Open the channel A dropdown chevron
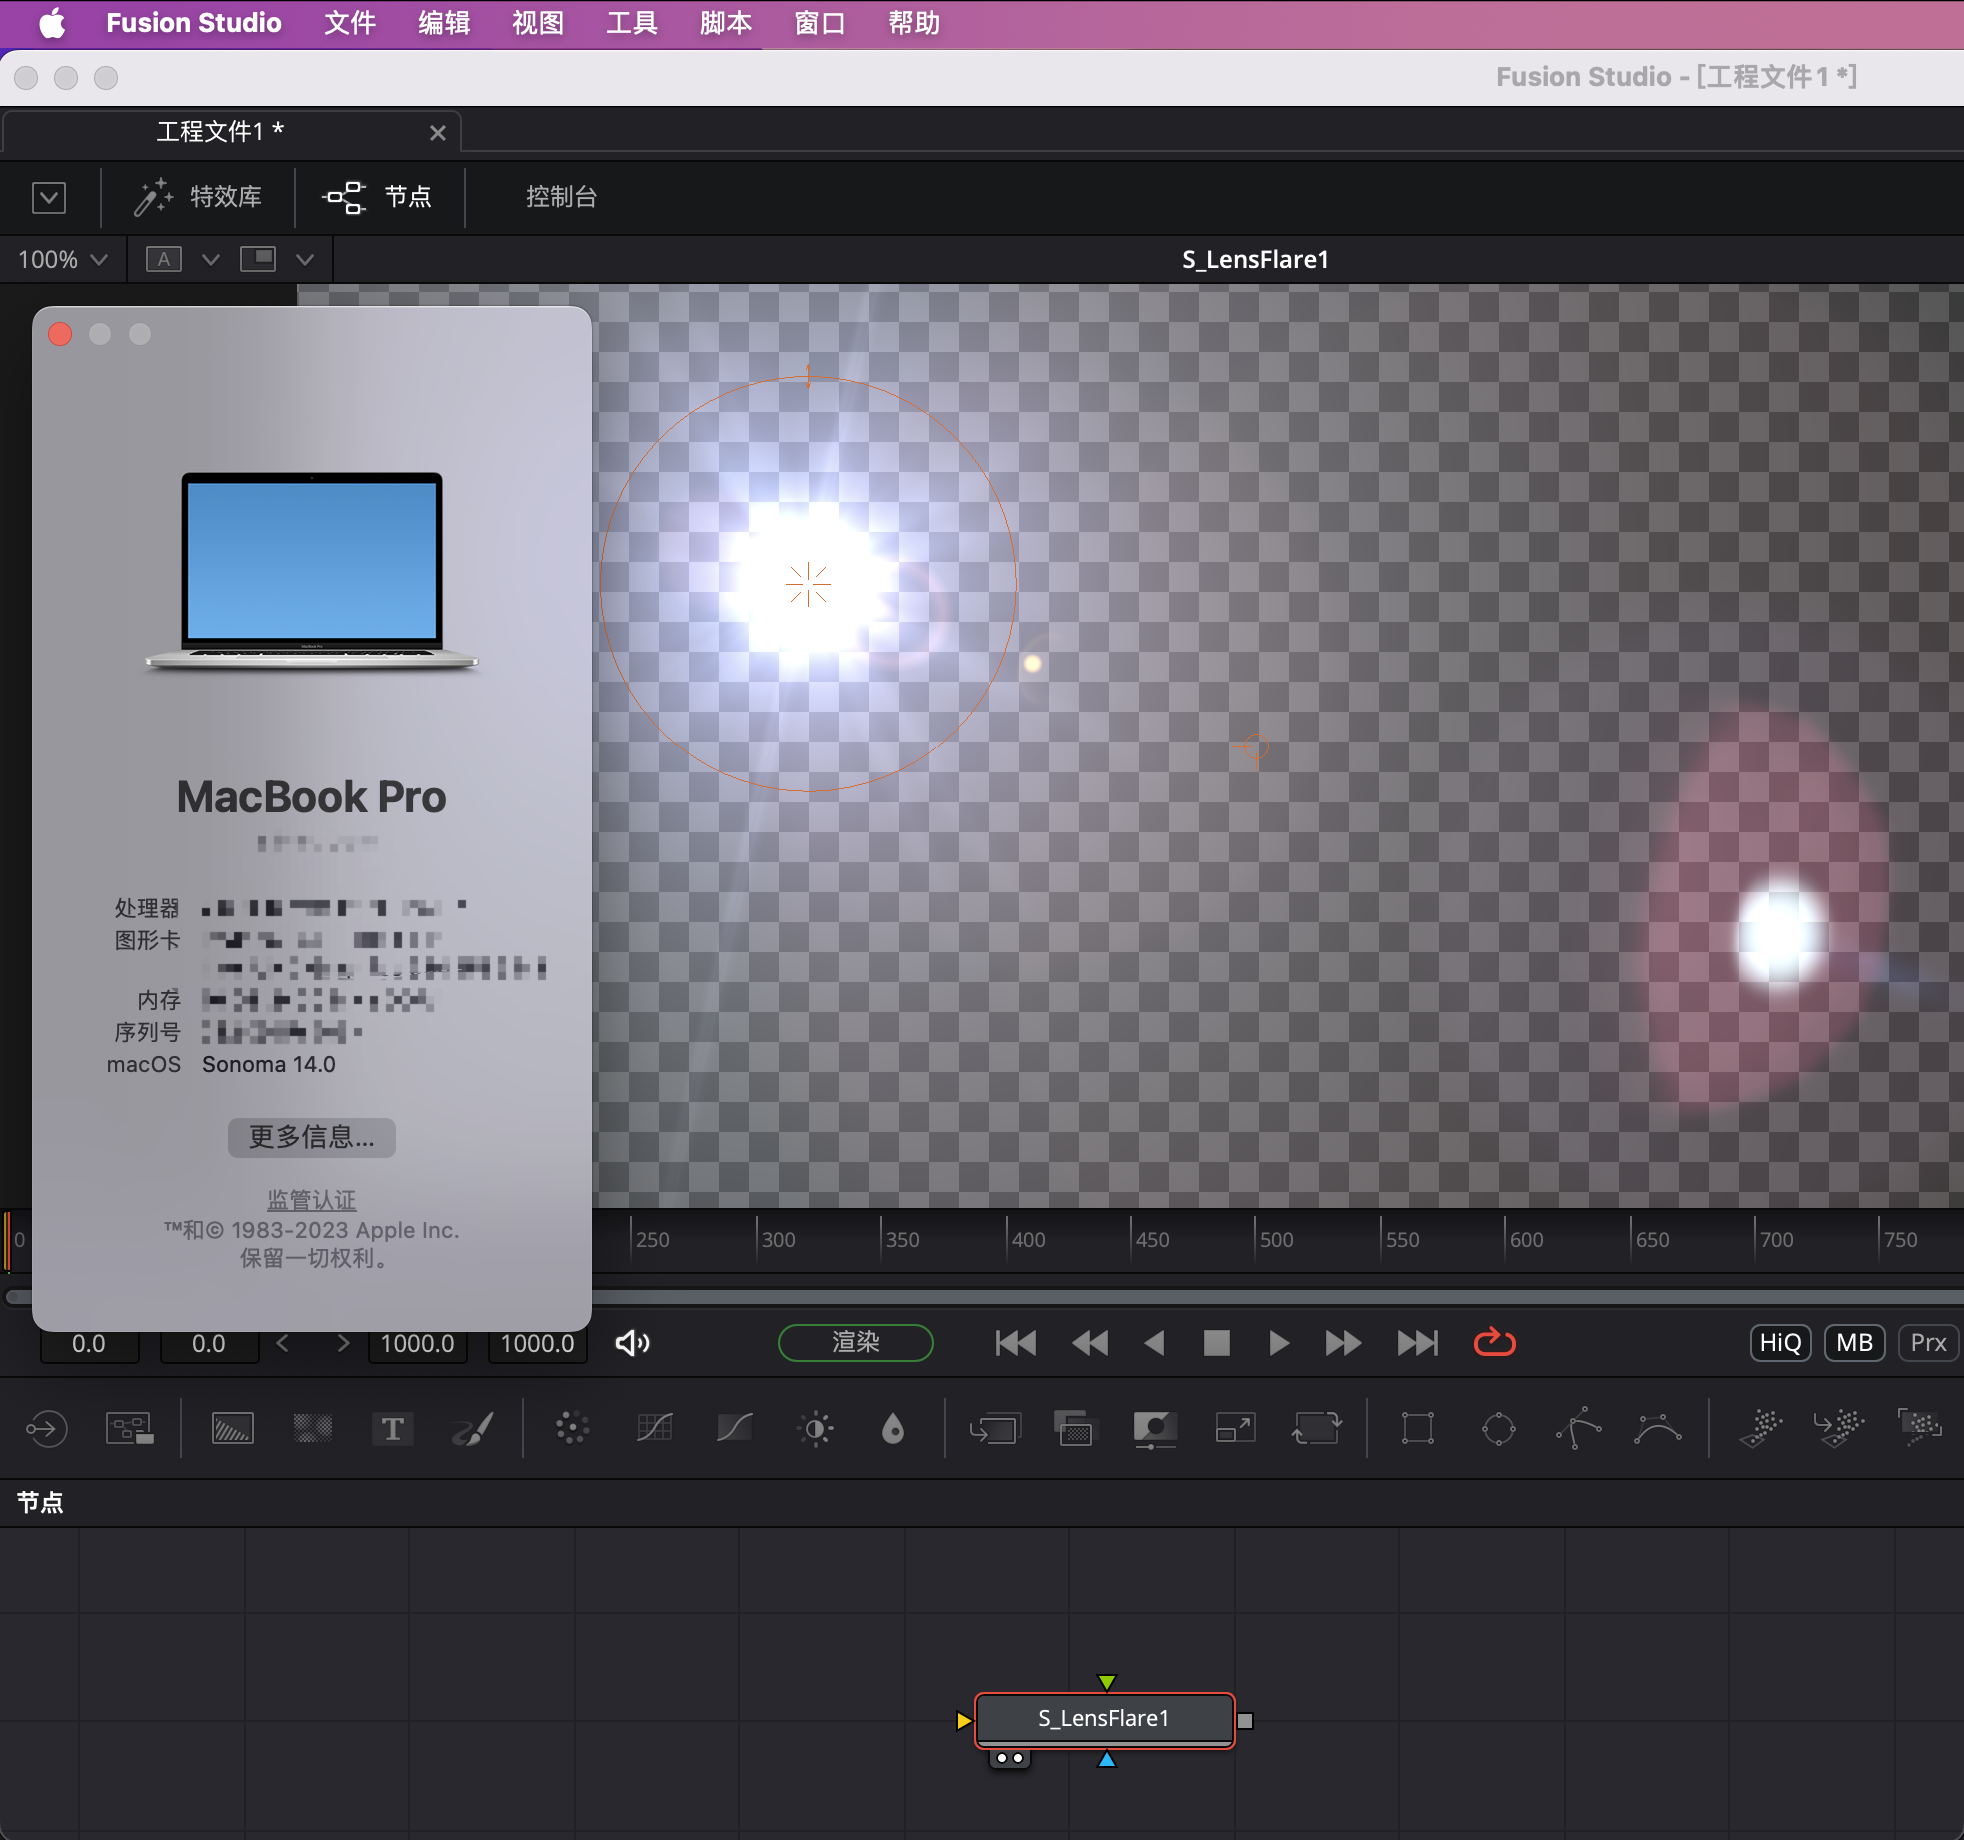This screenshot has width=1964, height=1840. 210,260
